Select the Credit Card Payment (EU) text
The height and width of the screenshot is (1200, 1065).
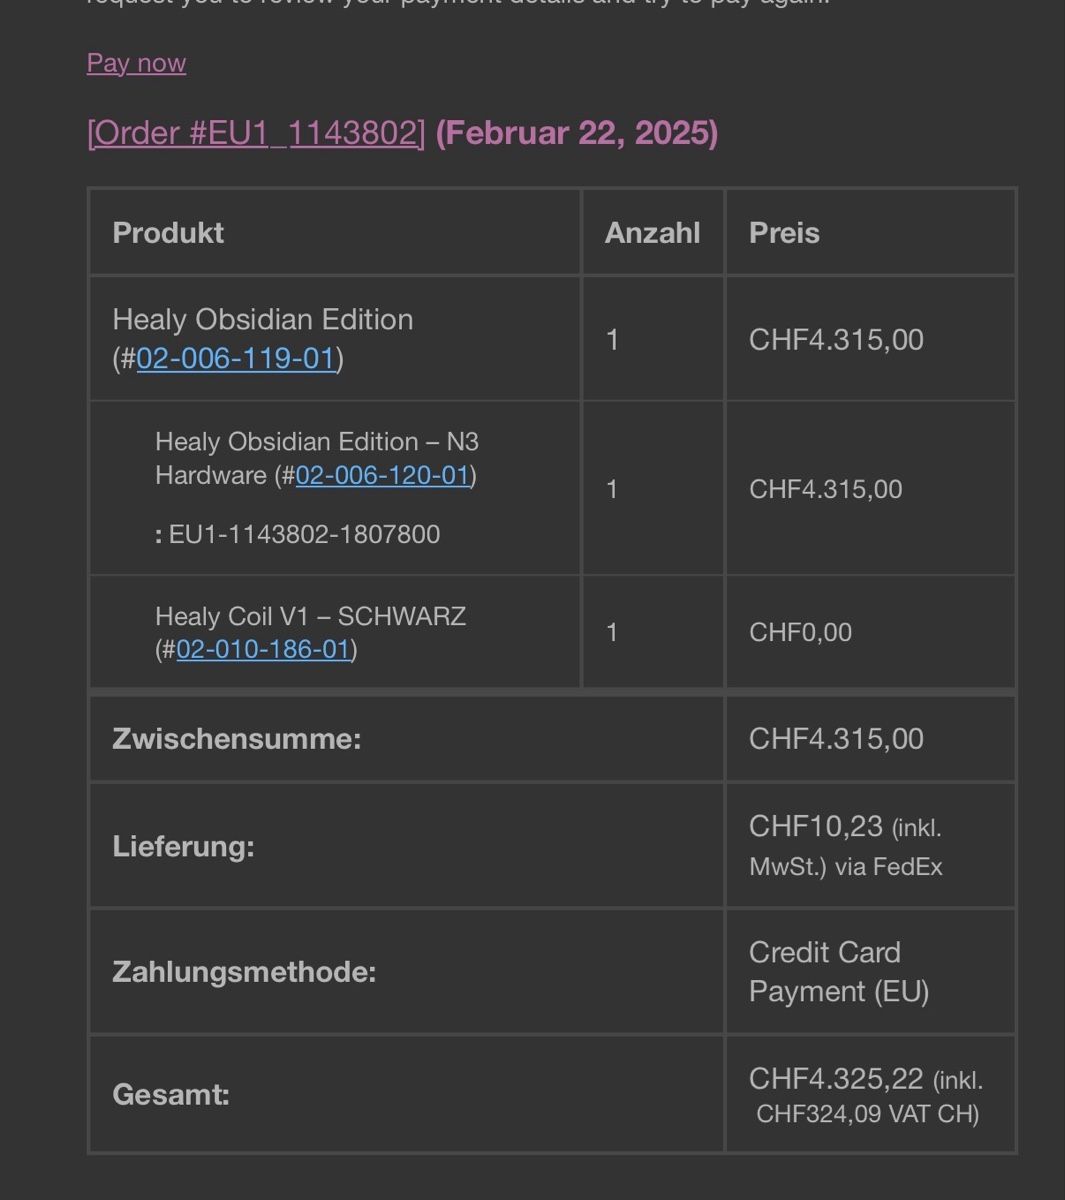click(839, 971)
